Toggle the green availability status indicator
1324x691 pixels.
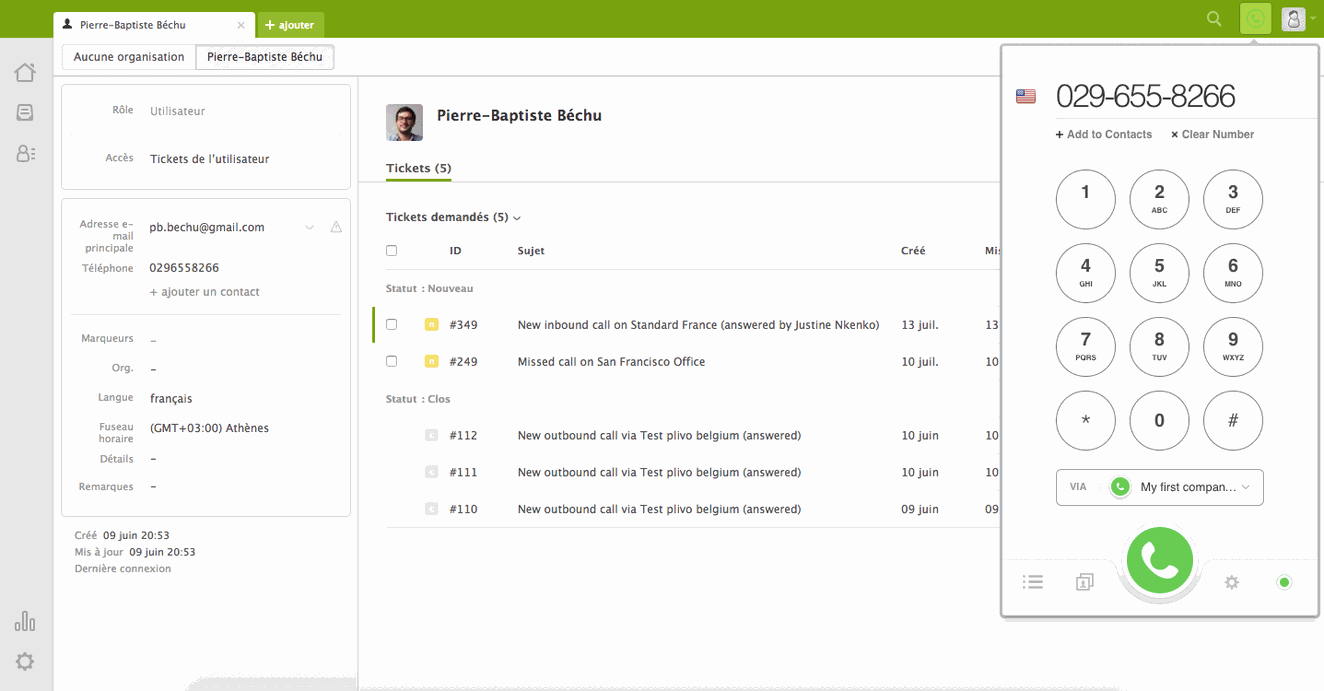(1284, 581)
